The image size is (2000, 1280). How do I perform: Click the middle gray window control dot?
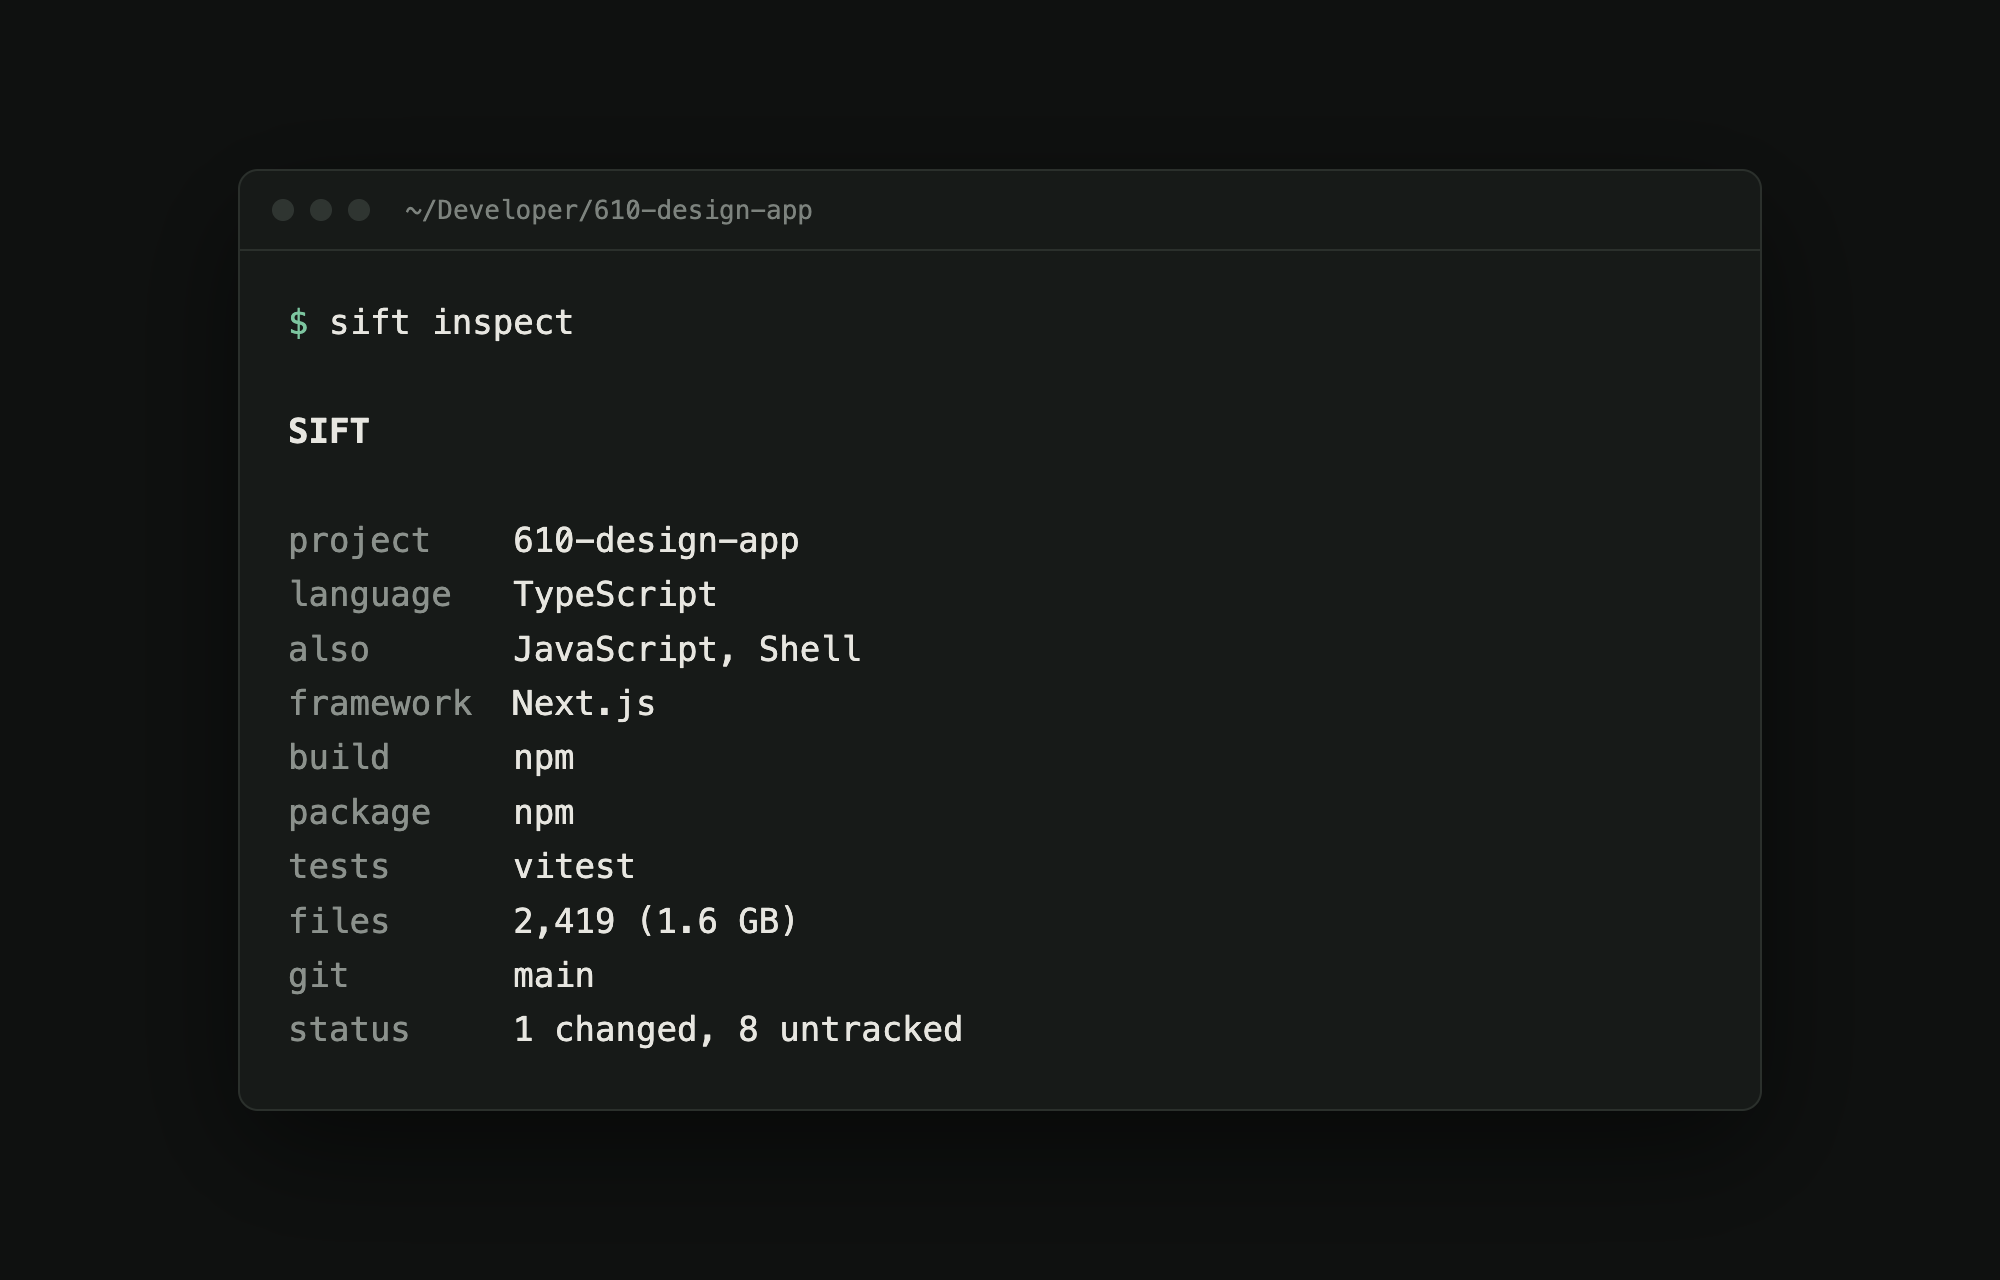click(x=321, y=210)
